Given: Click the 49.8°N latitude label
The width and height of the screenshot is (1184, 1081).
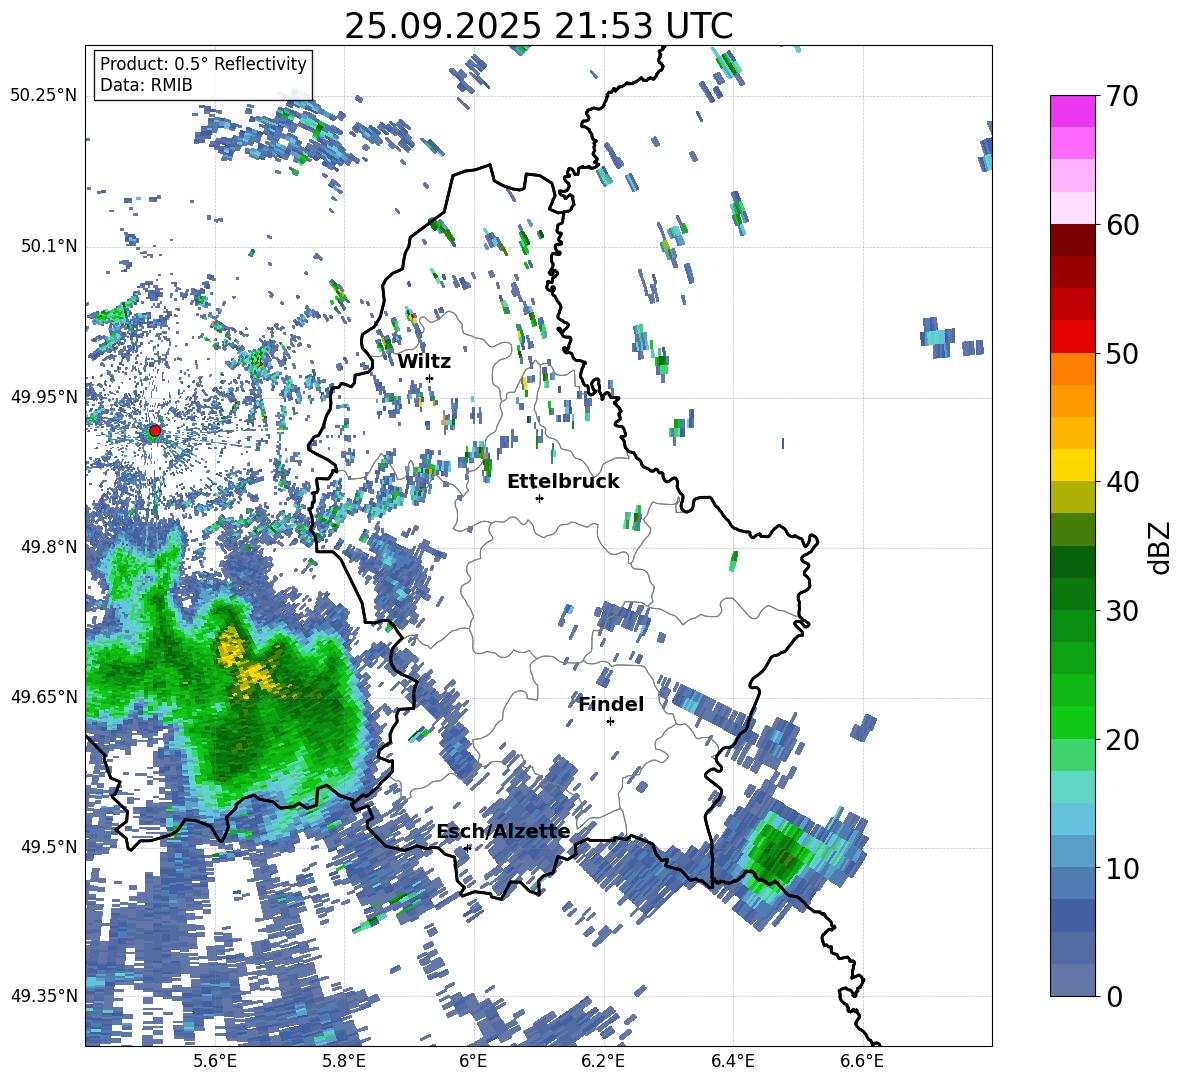Looking at the screenshot, I should tap(49, 547).
